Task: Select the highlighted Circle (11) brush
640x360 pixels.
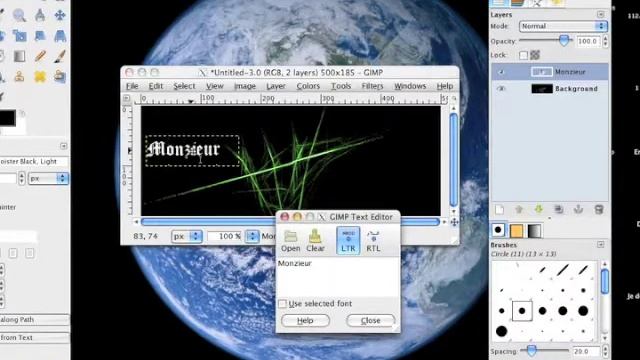Action: click(x=522, y=311)
